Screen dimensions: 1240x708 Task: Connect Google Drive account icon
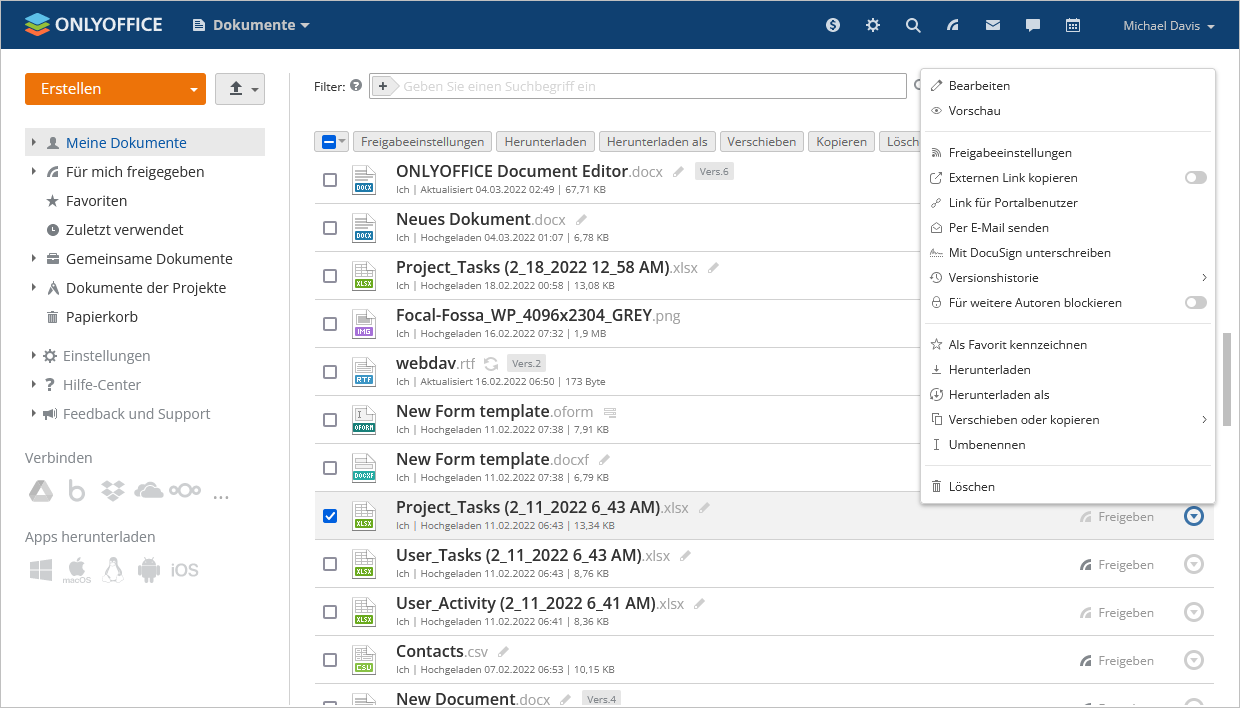(40, 491)
